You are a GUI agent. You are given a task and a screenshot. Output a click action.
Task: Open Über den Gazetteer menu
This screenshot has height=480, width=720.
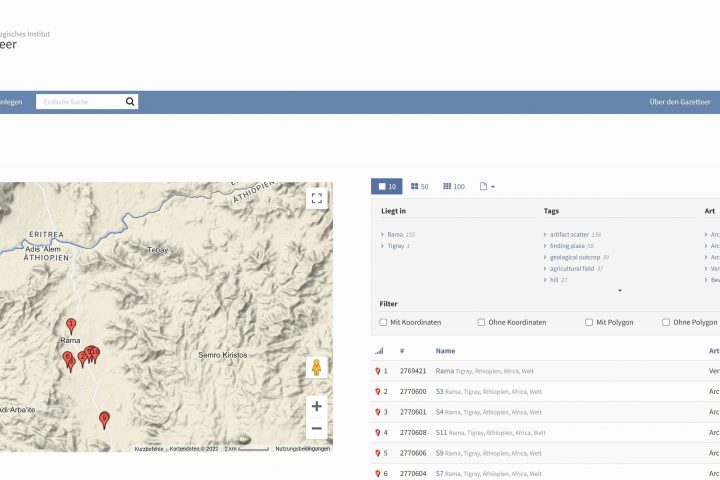(680, 102)
